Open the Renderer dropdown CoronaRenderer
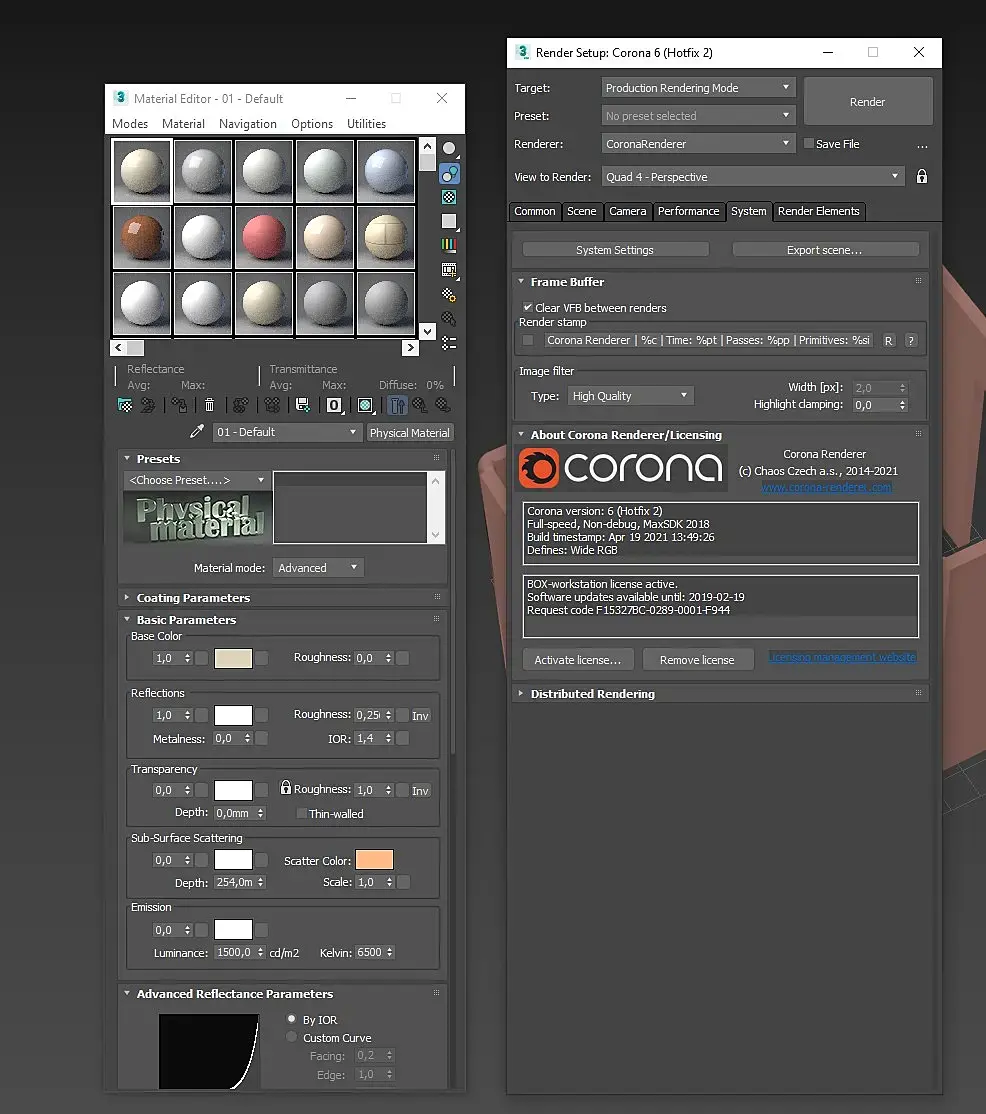This screenshot has height=1114, width=986. (698, 144)
